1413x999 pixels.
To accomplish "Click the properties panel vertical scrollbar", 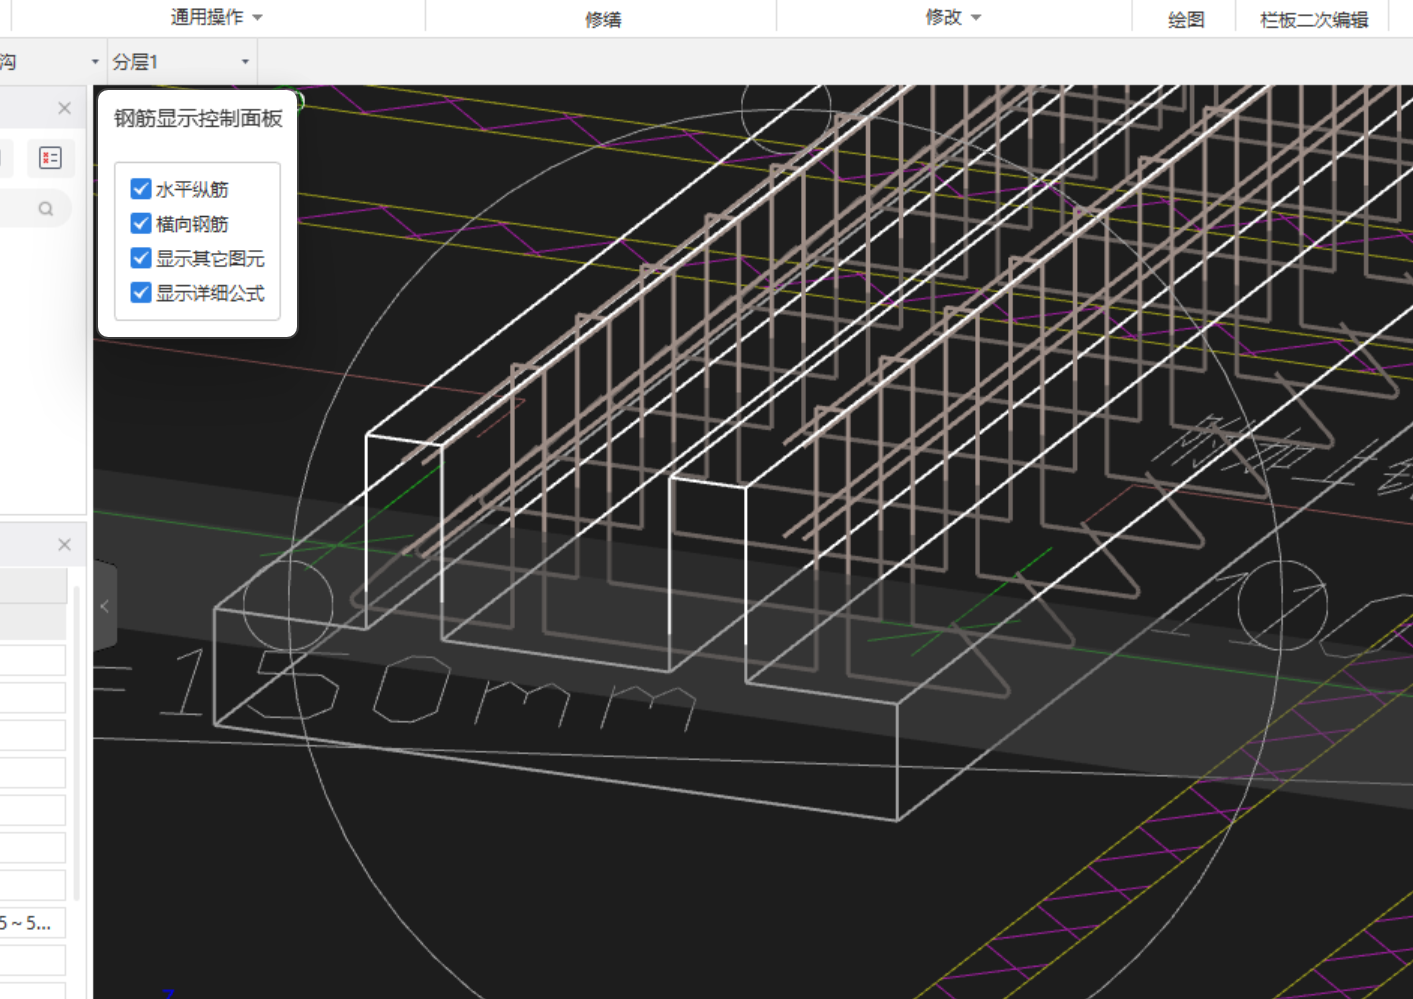I will [x=76, y=742].
